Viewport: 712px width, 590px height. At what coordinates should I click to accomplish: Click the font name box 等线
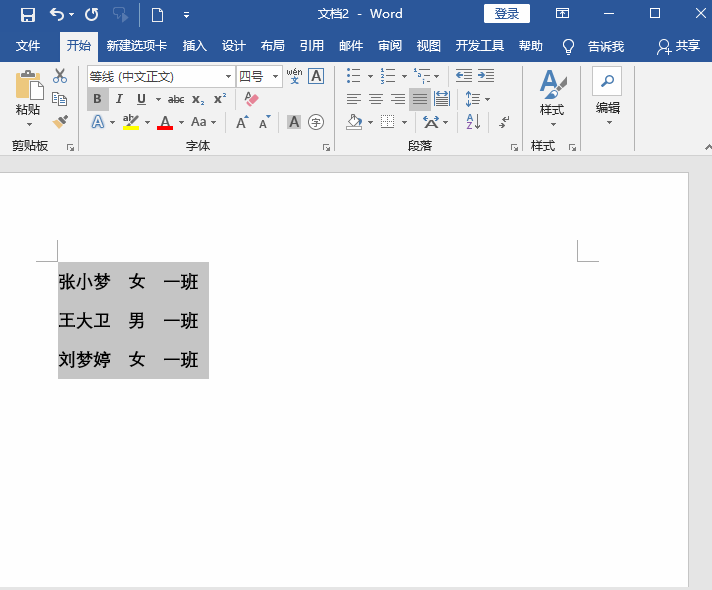156,76
